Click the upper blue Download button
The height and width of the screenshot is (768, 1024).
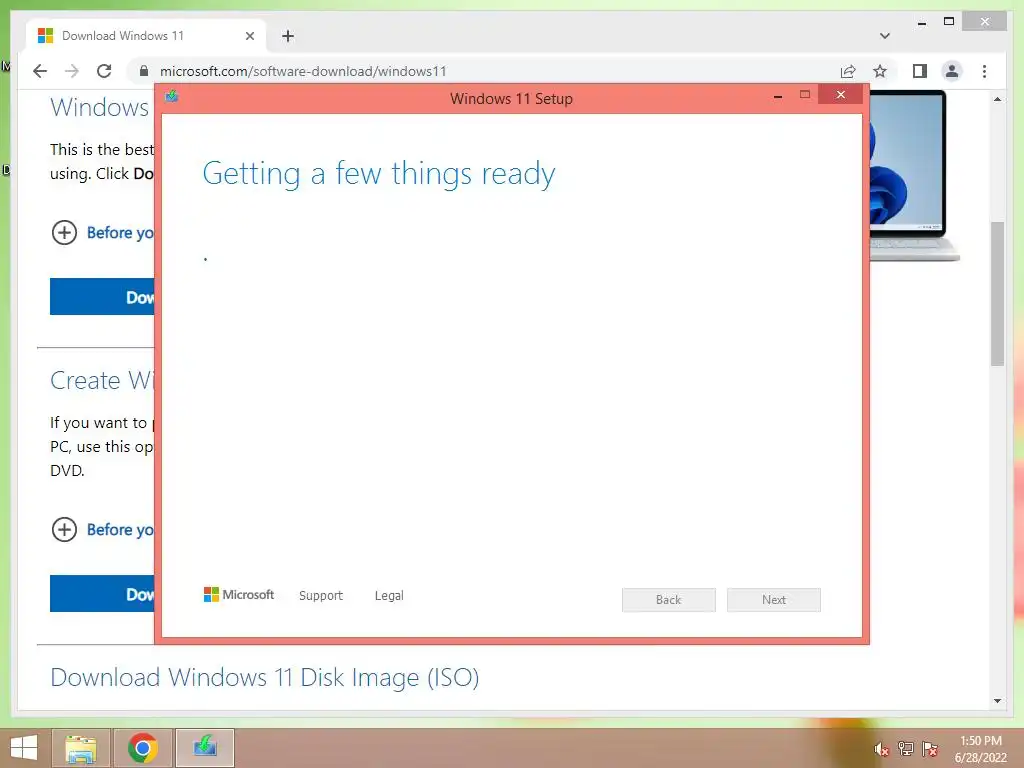[x=103, y=296]
